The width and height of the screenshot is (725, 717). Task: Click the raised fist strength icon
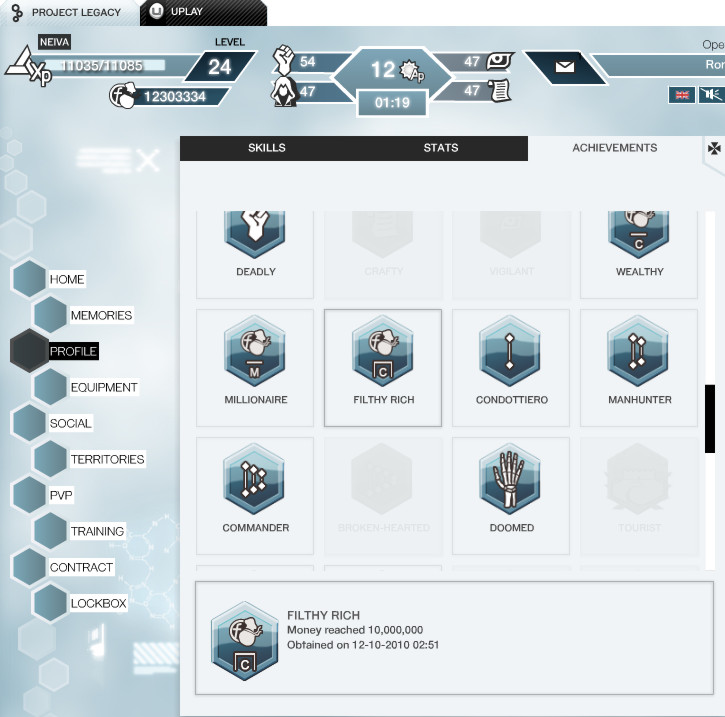pos(283,60)
